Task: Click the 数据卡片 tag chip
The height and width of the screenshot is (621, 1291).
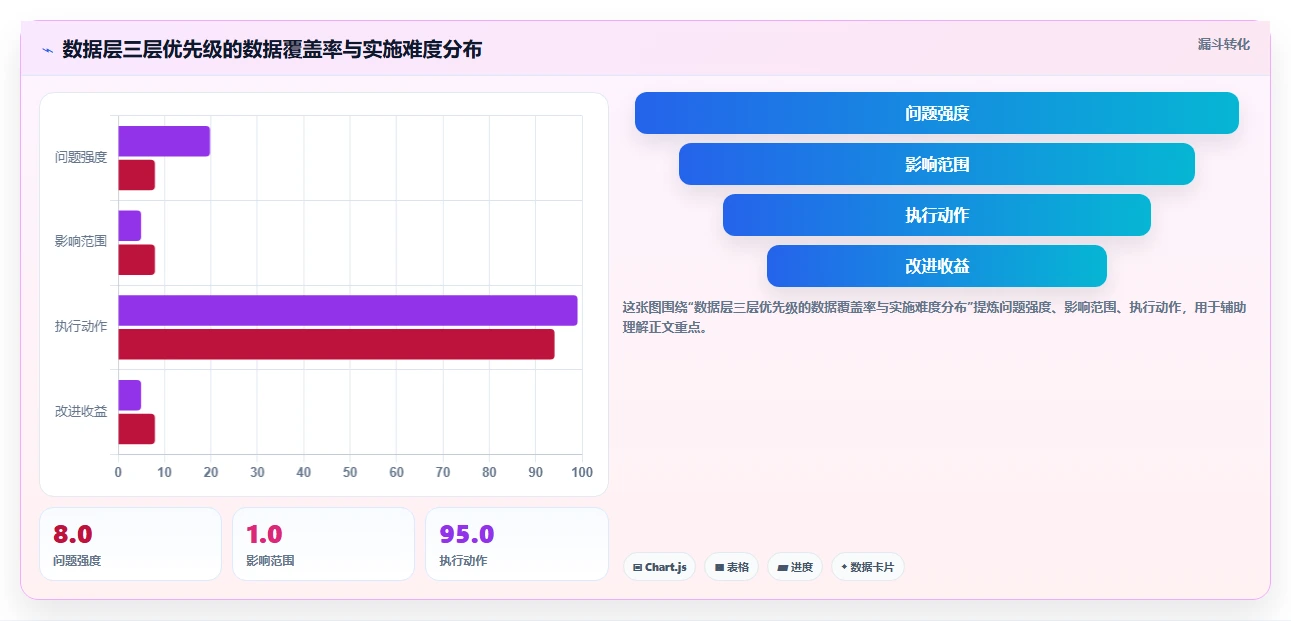Action: click(x=868, y=567)
